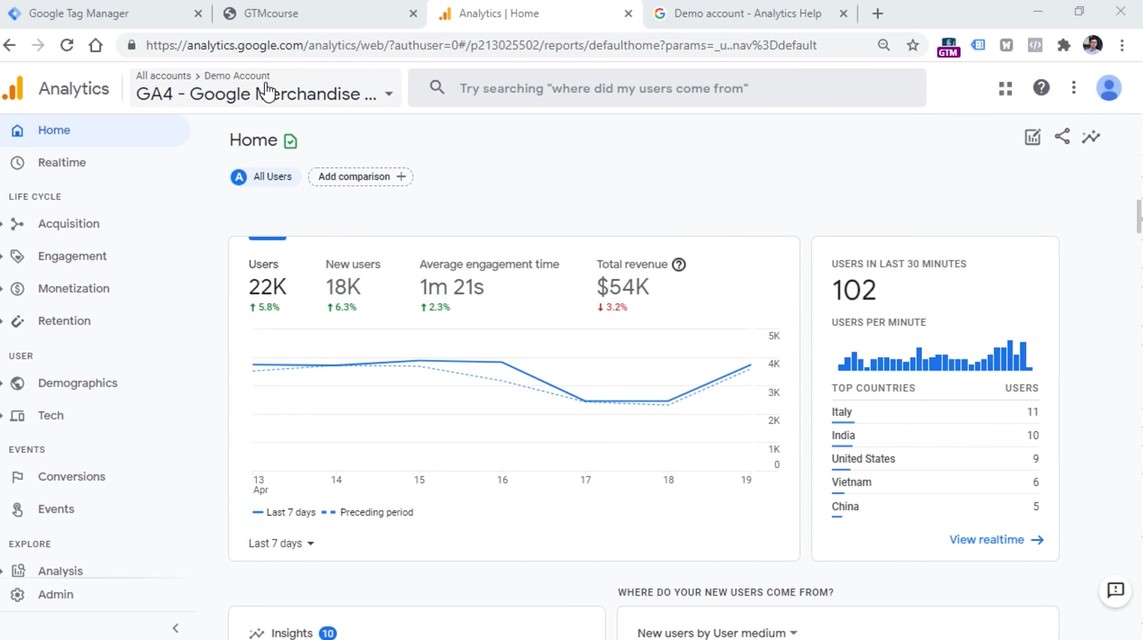Select the Users metric
The width and height of the screenshot is (1143, 640).
(267, 284)
